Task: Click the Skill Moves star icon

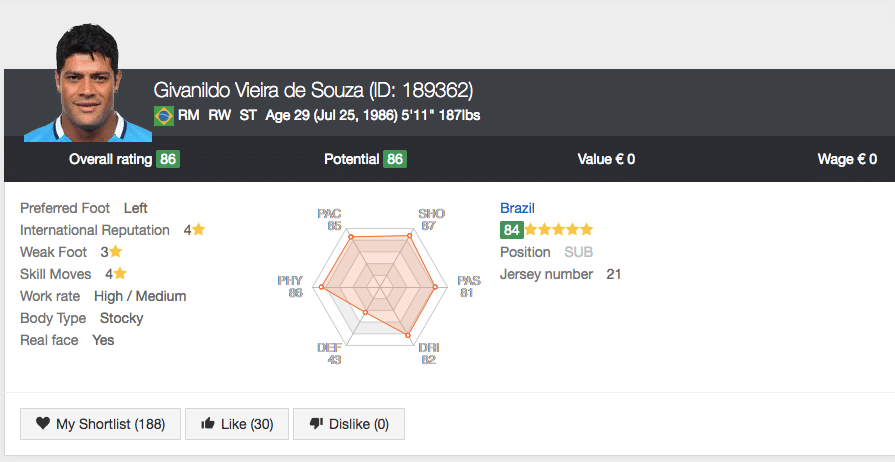Action: (119, 274)
